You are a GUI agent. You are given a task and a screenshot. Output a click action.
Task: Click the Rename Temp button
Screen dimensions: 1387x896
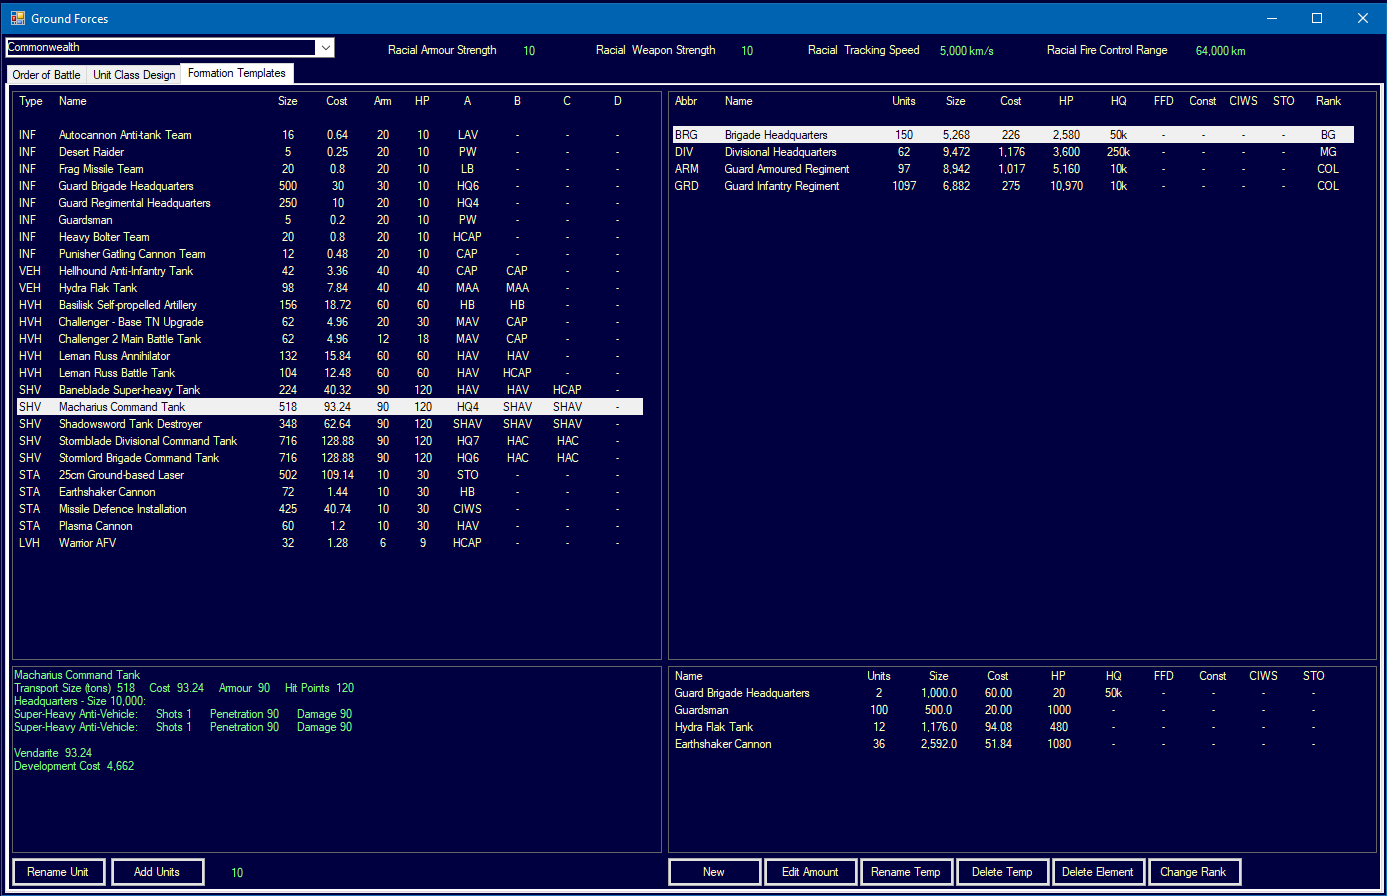click(x=906, y=872)
